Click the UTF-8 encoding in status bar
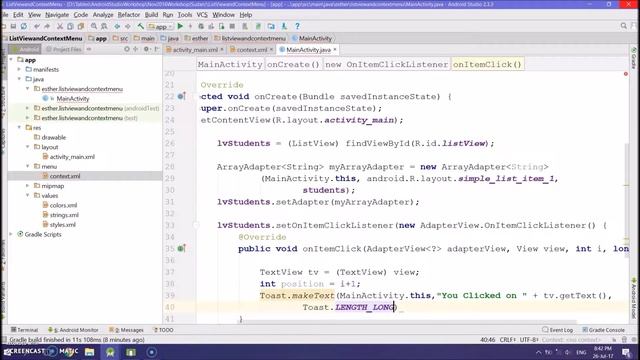The height and width of the screenshot is (360, 640). tap(530, 340)
